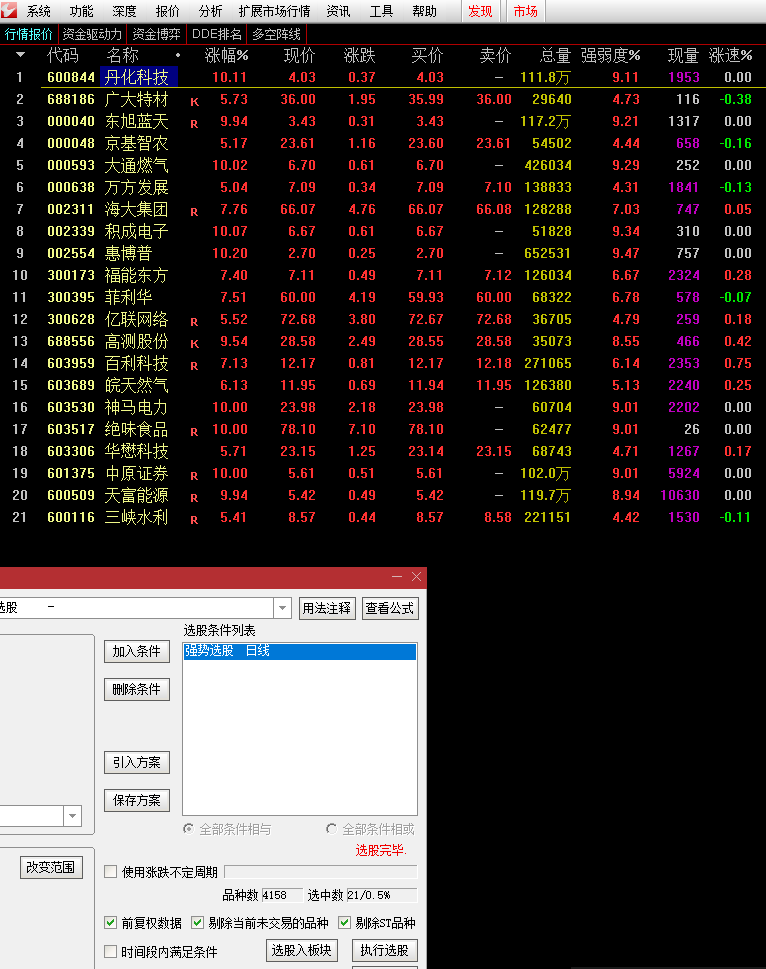Open the 工具 menu

point(381,11)
